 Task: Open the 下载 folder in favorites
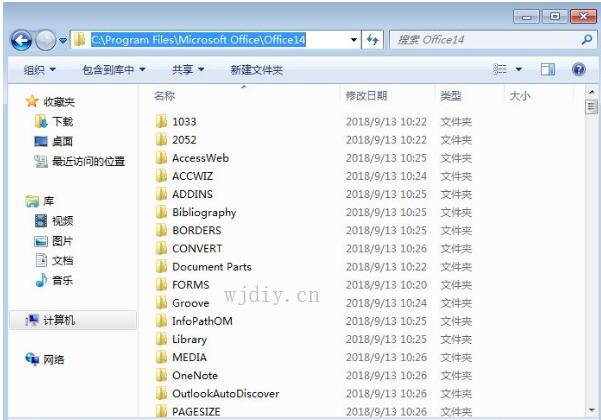pos(62,121)
